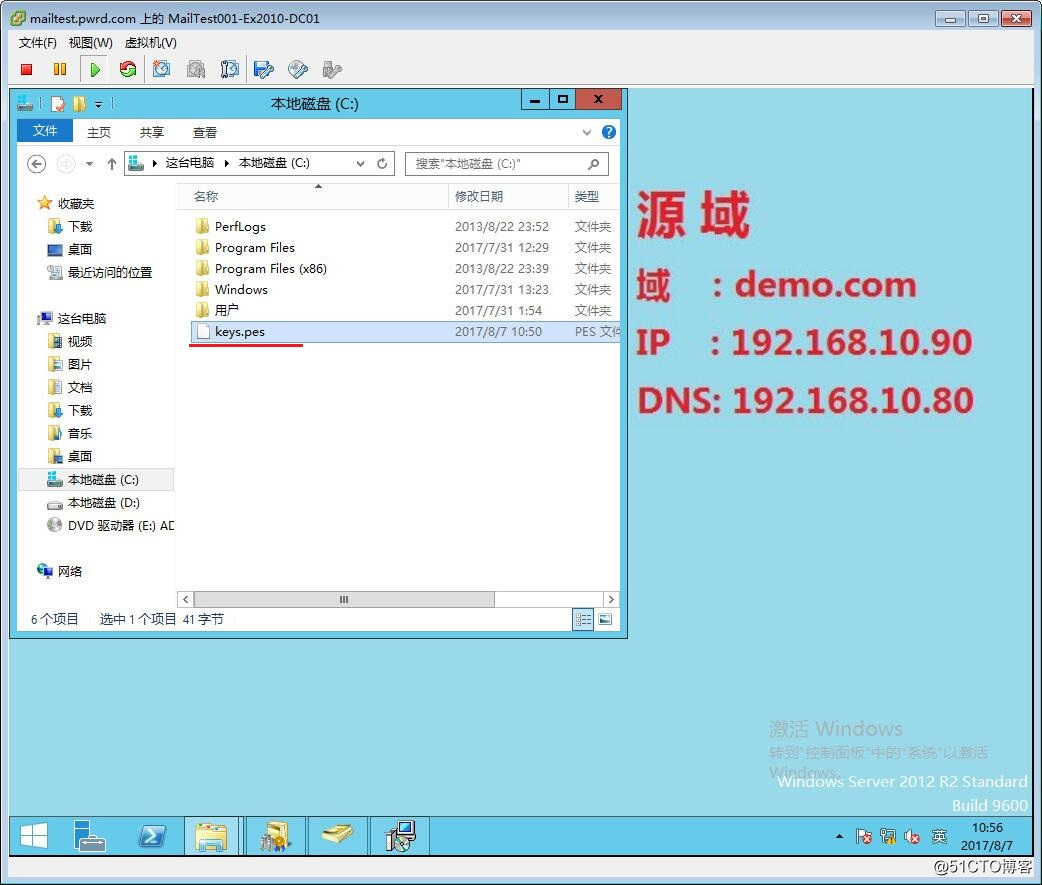Expand the address bar history dropdown
The width and height of the screenshot is (1042, 885).
(360, 163)
